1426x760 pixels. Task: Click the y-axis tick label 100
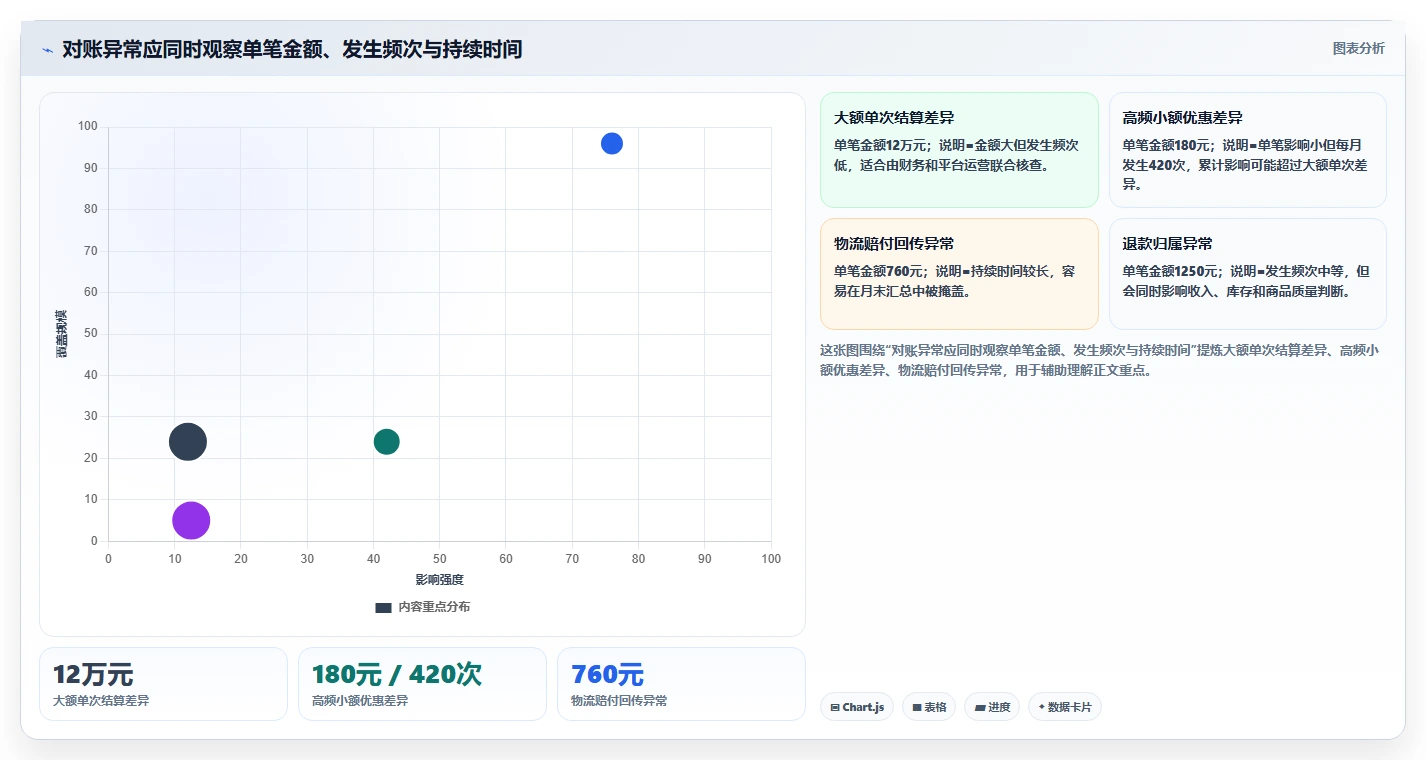[x=88, y=126]
